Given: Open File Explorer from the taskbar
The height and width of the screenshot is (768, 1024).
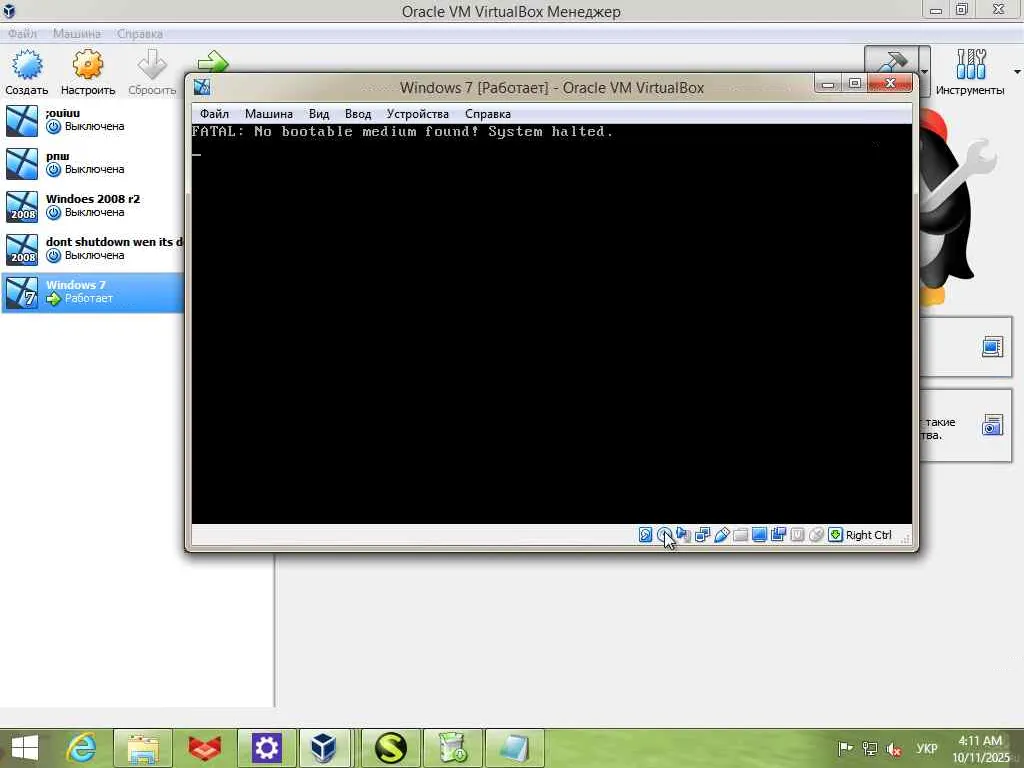Looking at the screenshot, I should tap(142, 748).
